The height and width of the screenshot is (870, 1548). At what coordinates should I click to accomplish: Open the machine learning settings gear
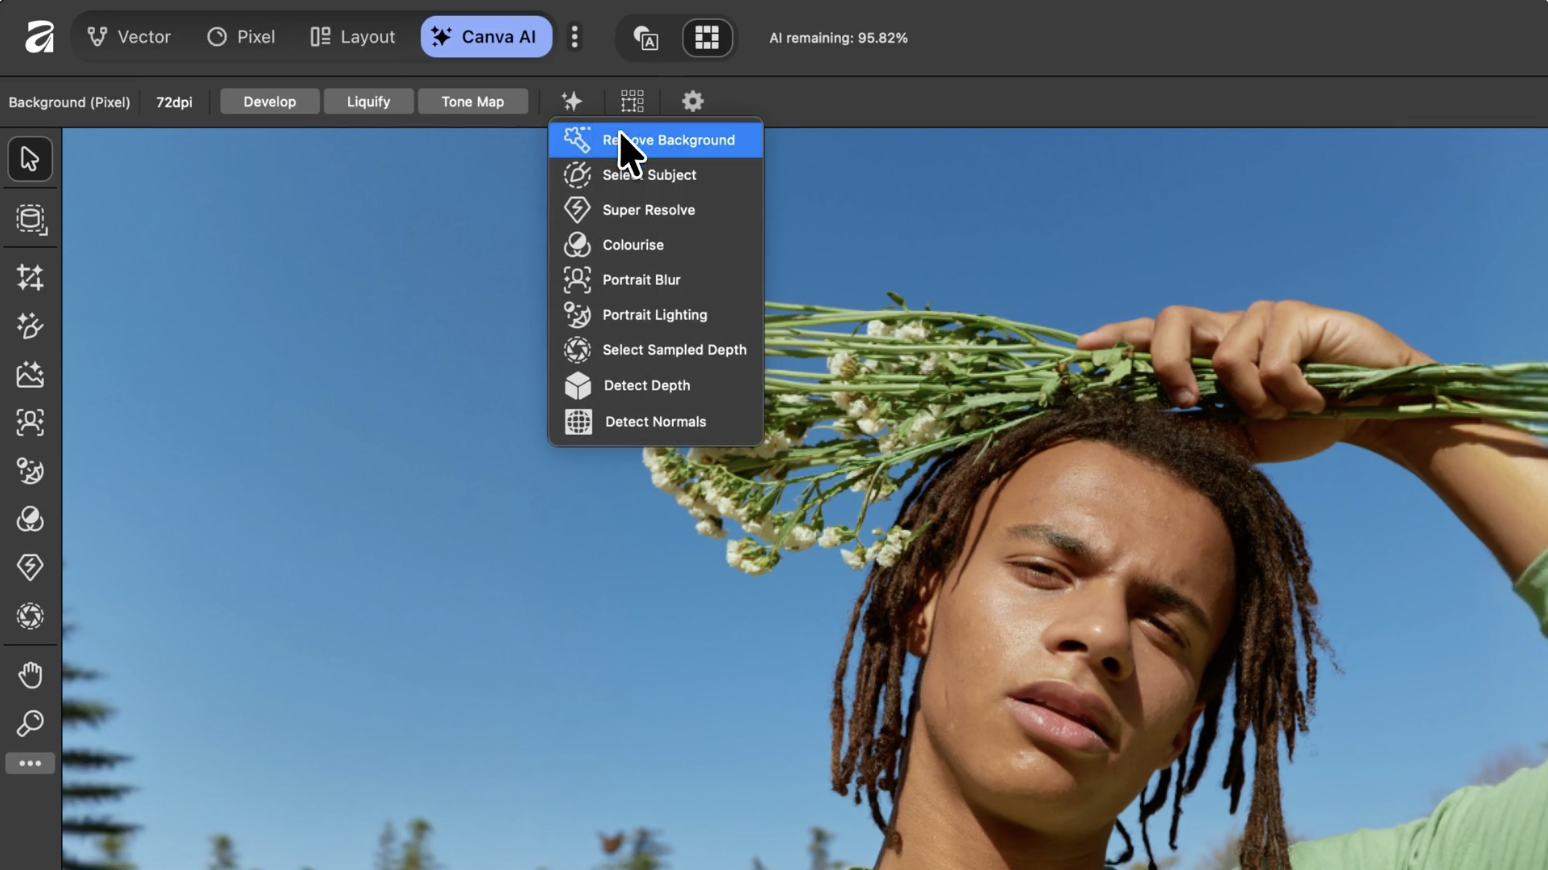692,101
